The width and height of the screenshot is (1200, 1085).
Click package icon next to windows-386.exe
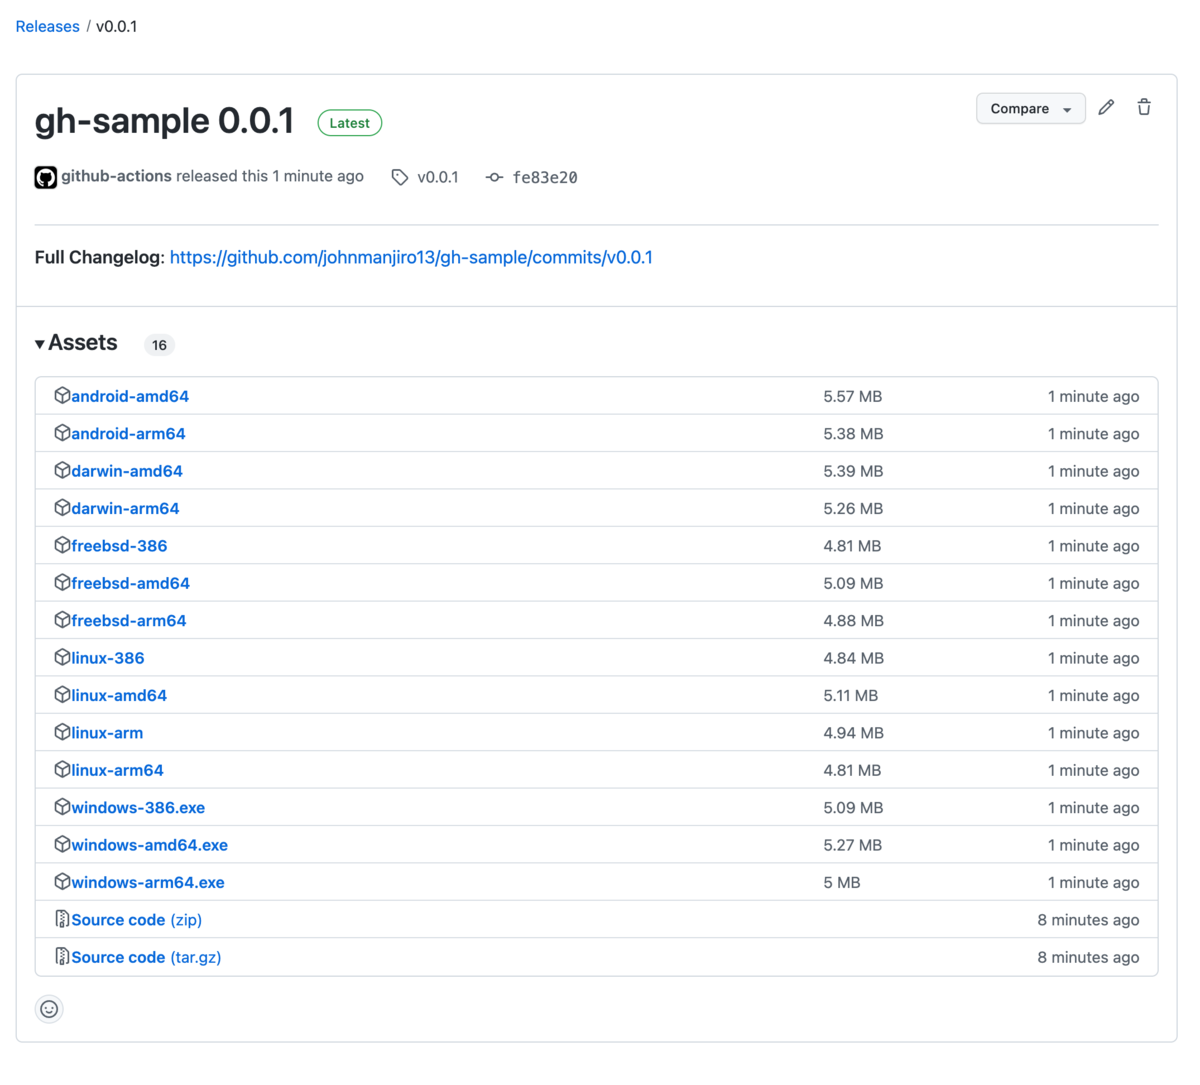pyautogui.click(x=62, y=806)
